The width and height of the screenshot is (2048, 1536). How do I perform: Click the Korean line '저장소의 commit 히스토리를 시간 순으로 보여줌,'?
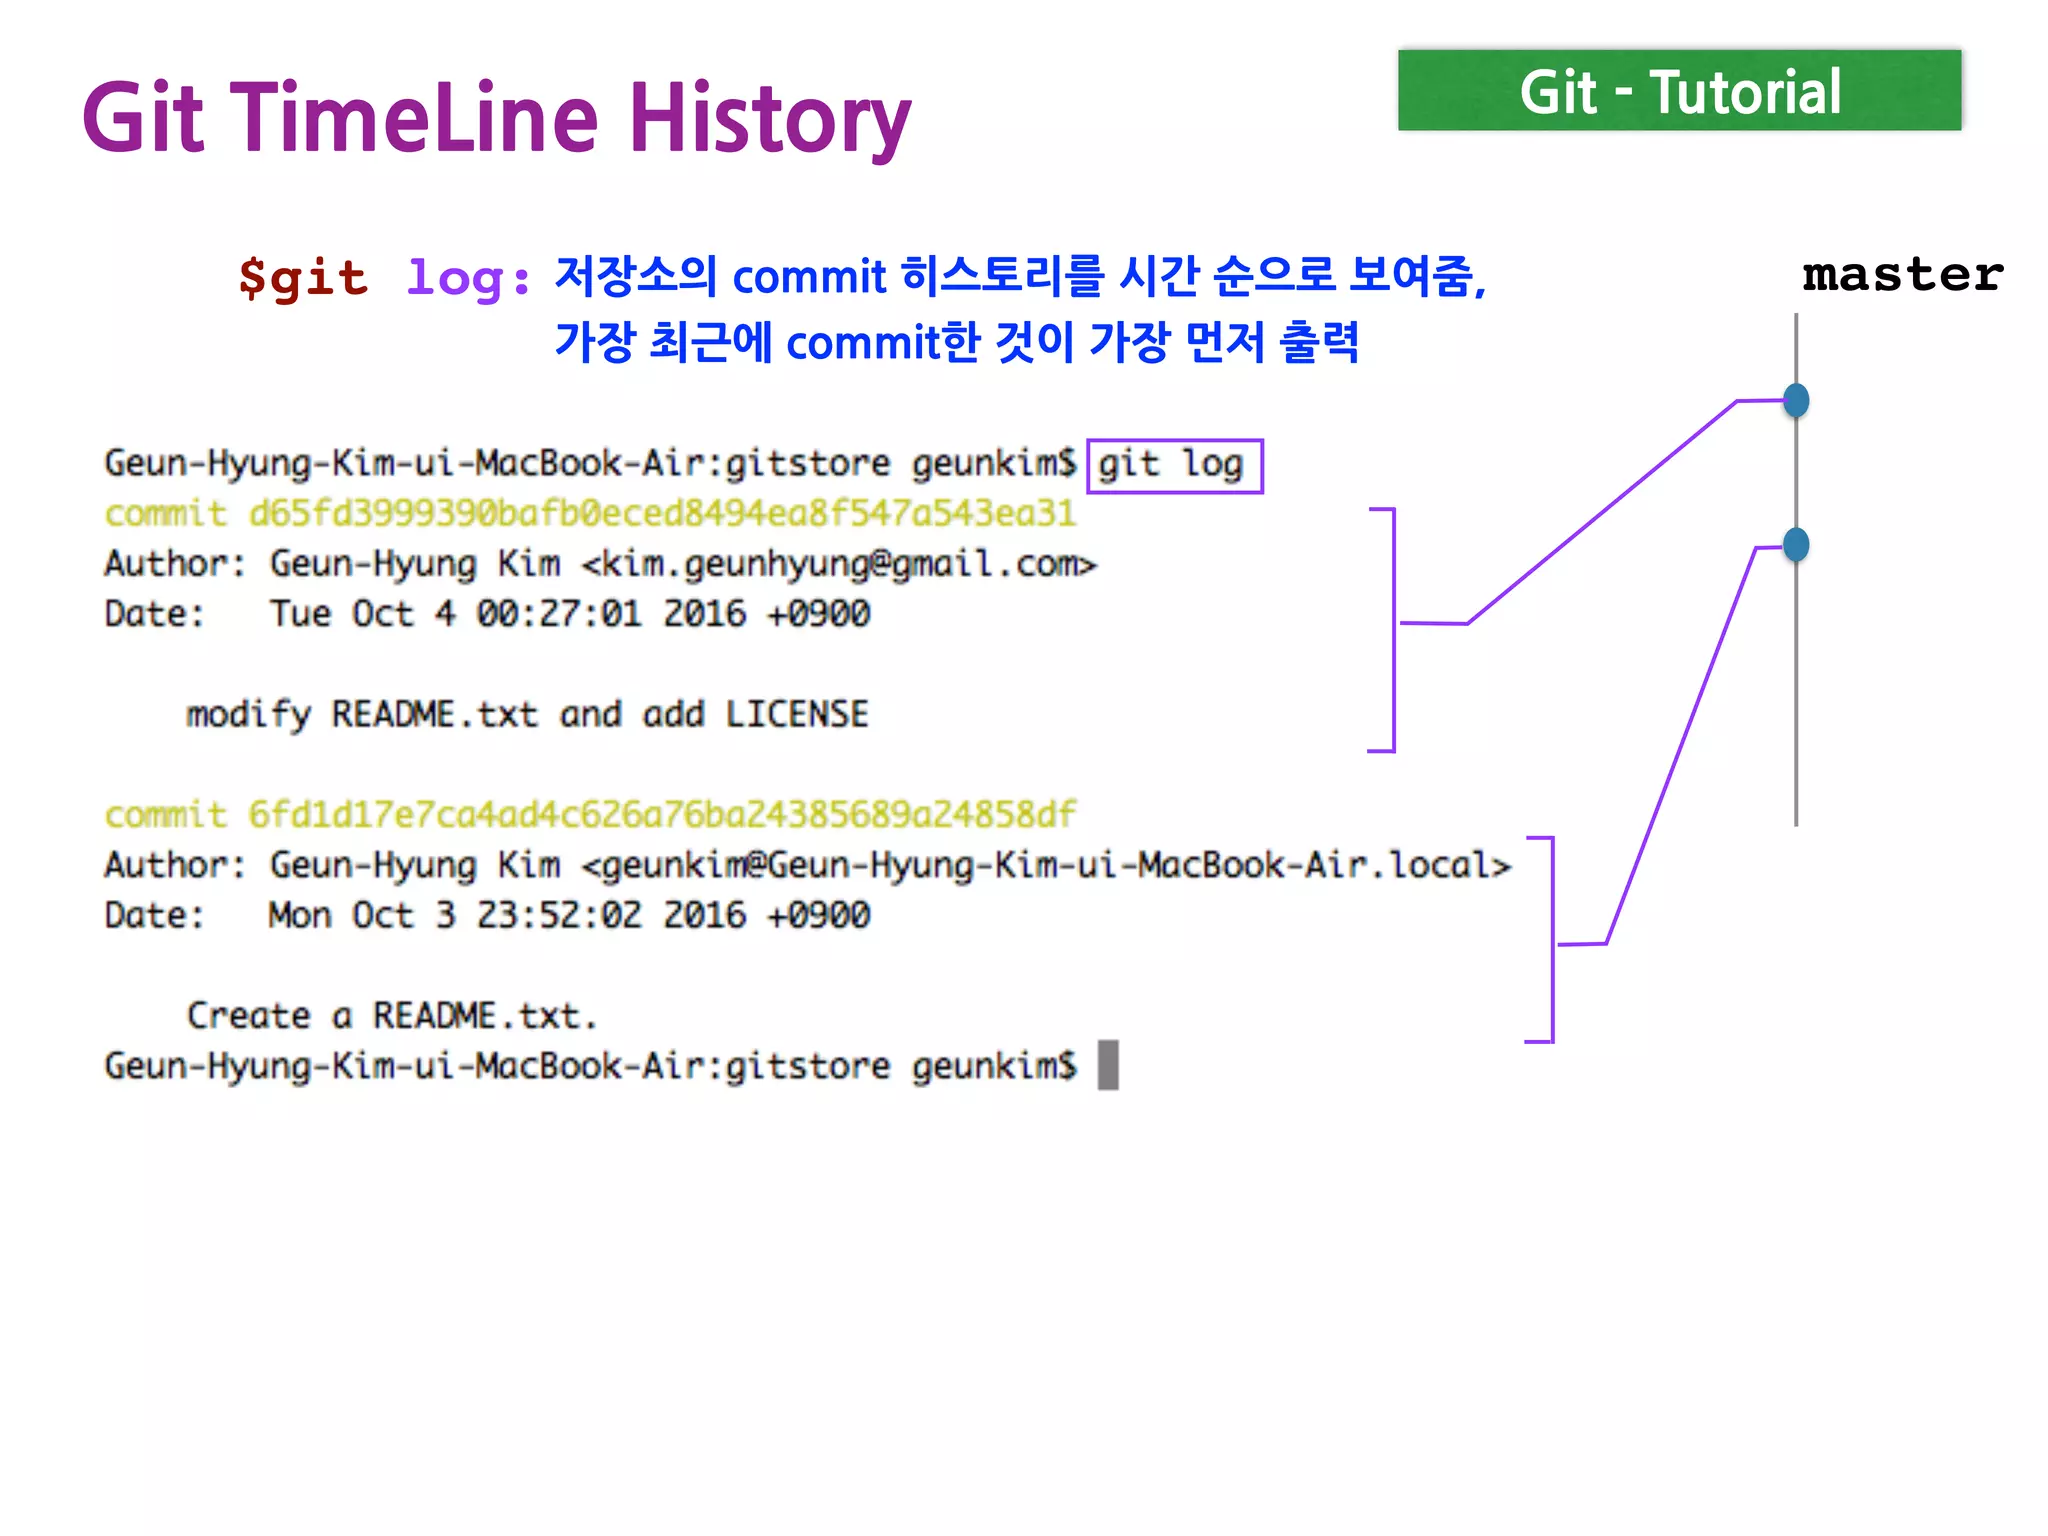[x=1020, y=276]
